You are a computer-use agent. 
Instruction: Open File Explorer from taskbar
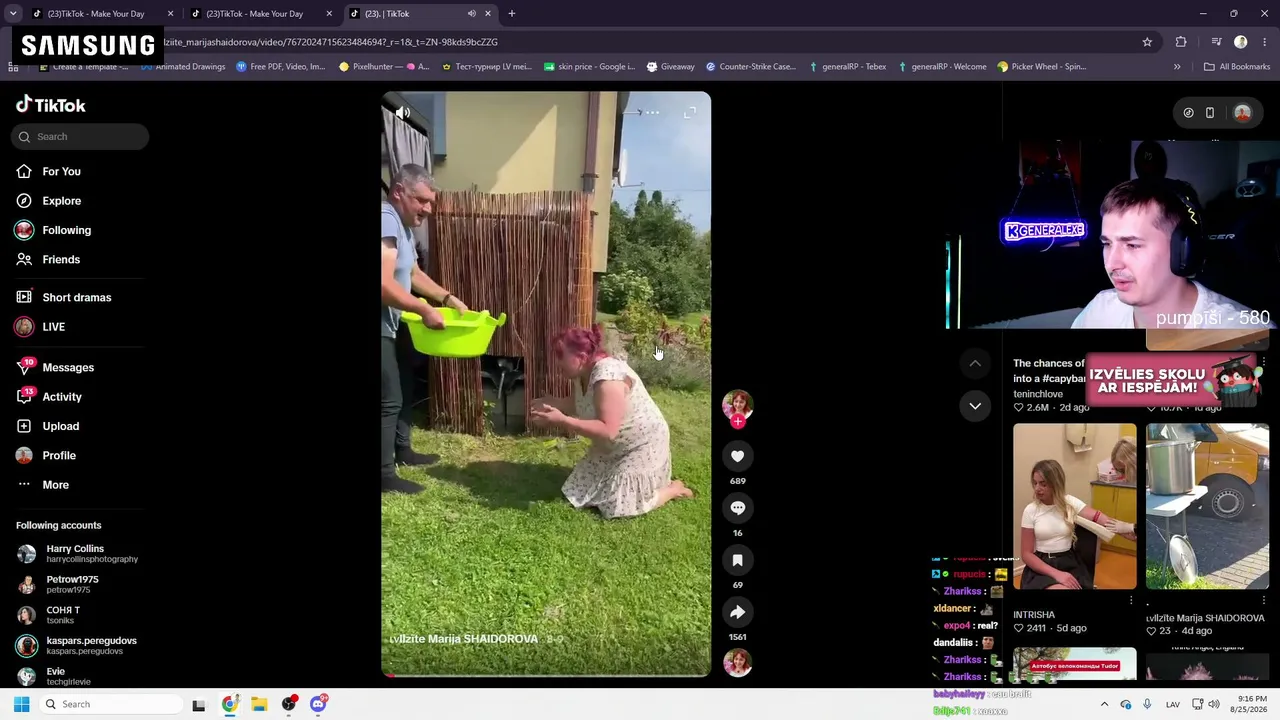point(259,704)
